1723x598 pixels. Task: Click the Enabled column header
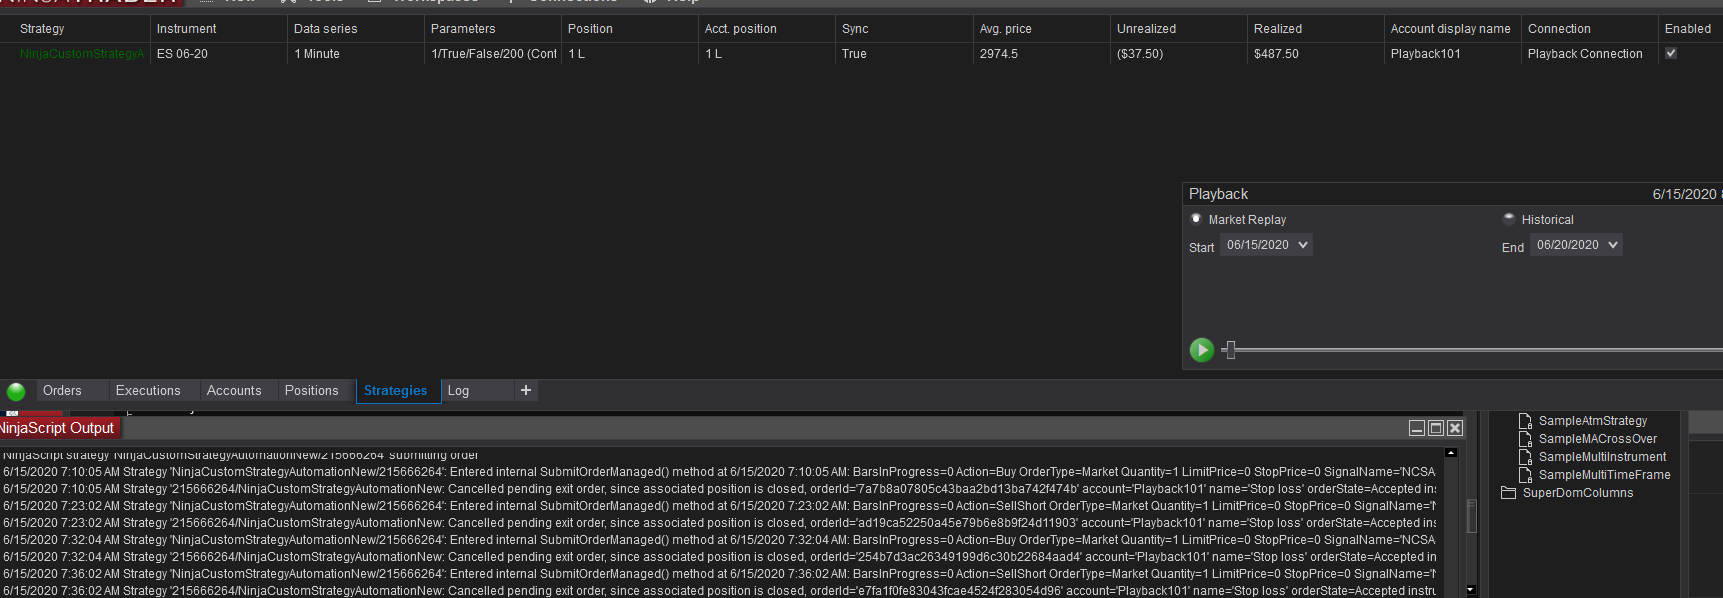[1689, 29]
